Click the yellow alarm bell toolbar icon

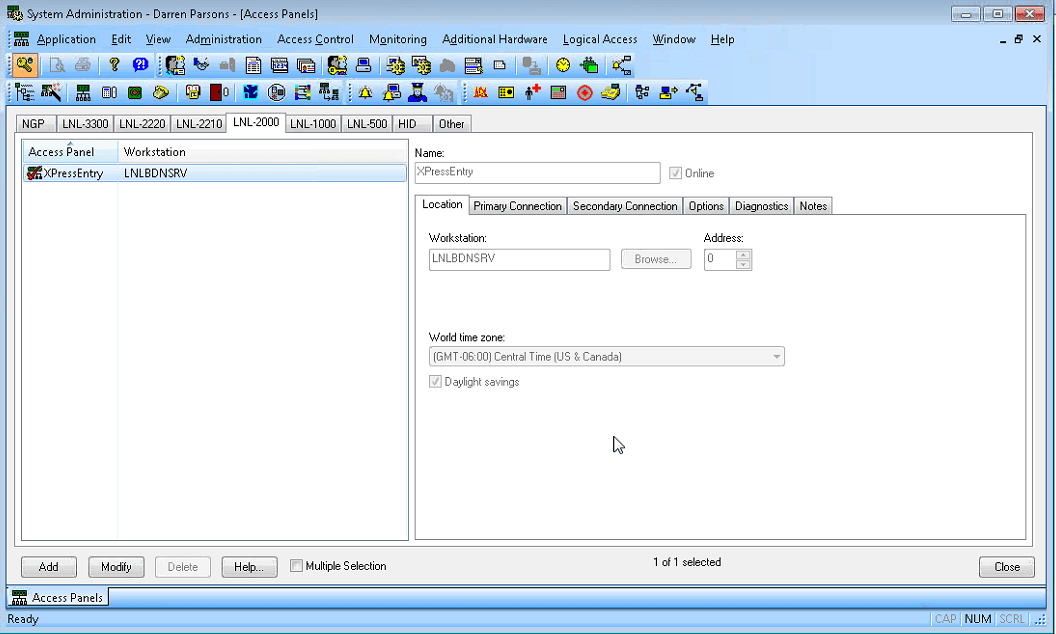click(x=365, y=93)
